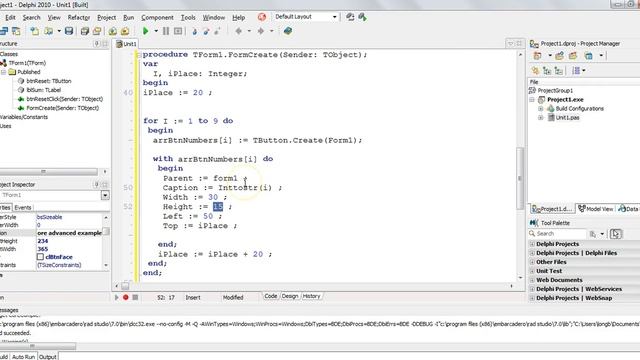Click the Program Reset stop icon
This screenshot has height=360, width=640.
tap(178, 31)
